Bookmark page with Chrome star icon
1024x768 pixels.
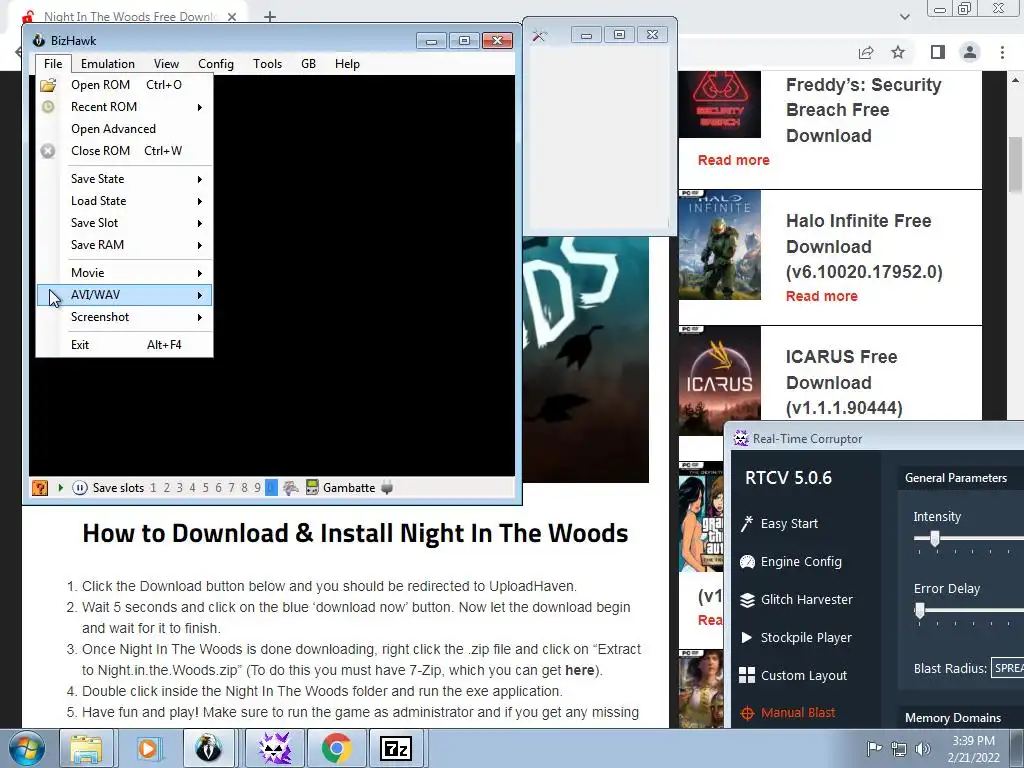[898, 52]
